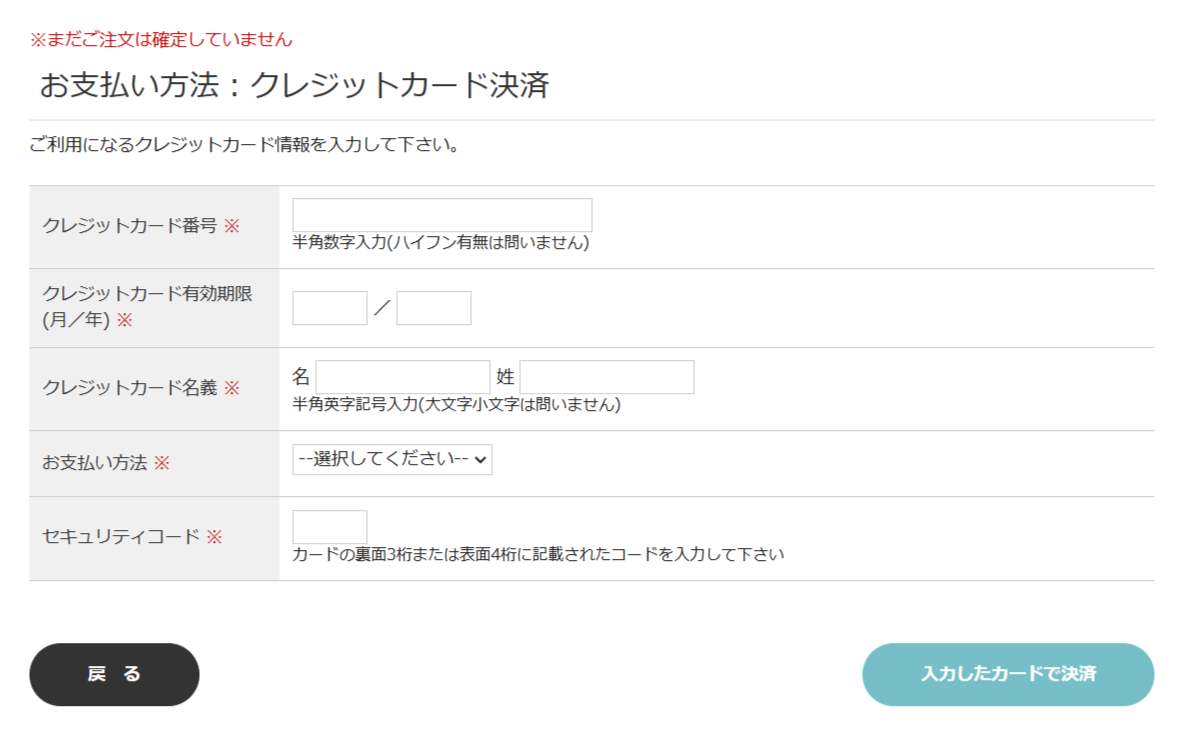Image resolution: width=1195 pixels, height=738 pixels.
Task: Click the red まだご注文は確定していません warning
Action: point(161,40)
